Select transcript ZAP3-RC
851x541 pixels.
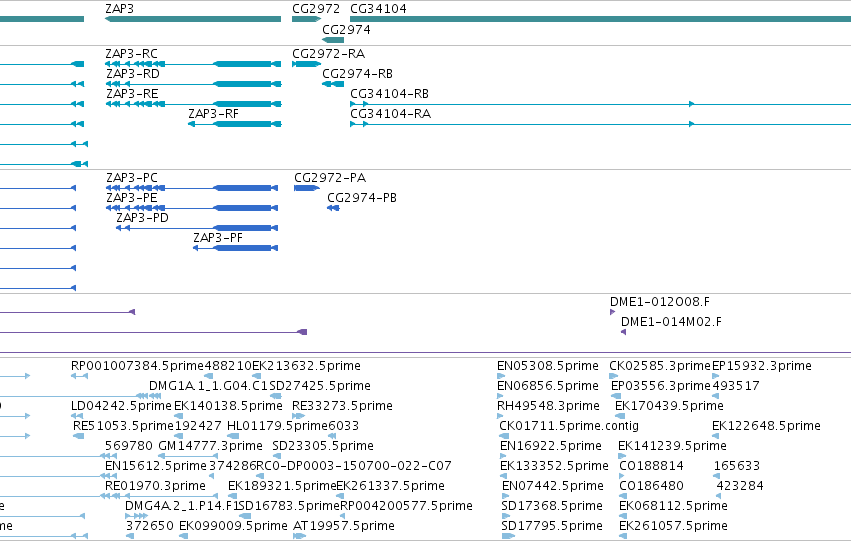coord(193,64)
